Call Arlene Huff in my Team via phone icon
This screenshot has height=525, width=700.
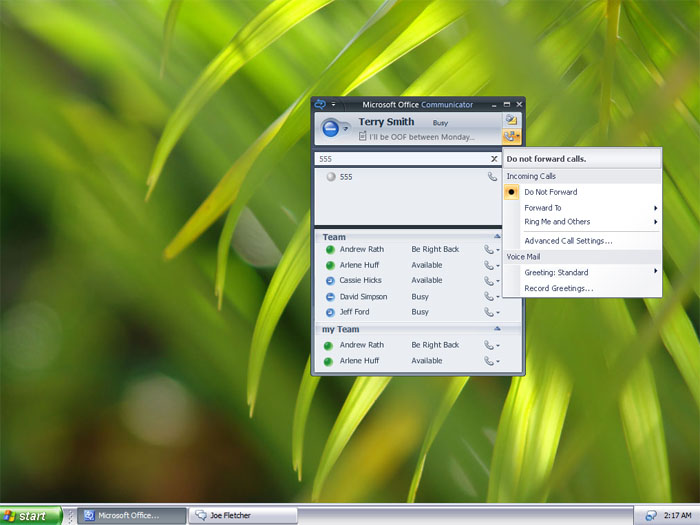click(x=489, y=361)
